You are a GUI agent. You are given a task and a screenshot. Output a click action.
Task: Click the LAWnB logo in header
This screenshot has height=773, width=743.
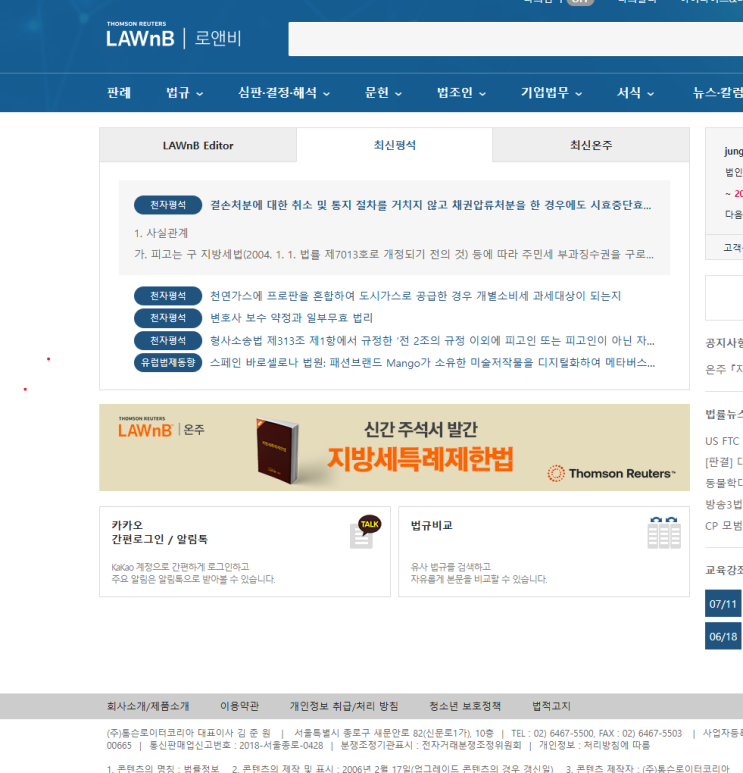174,35
